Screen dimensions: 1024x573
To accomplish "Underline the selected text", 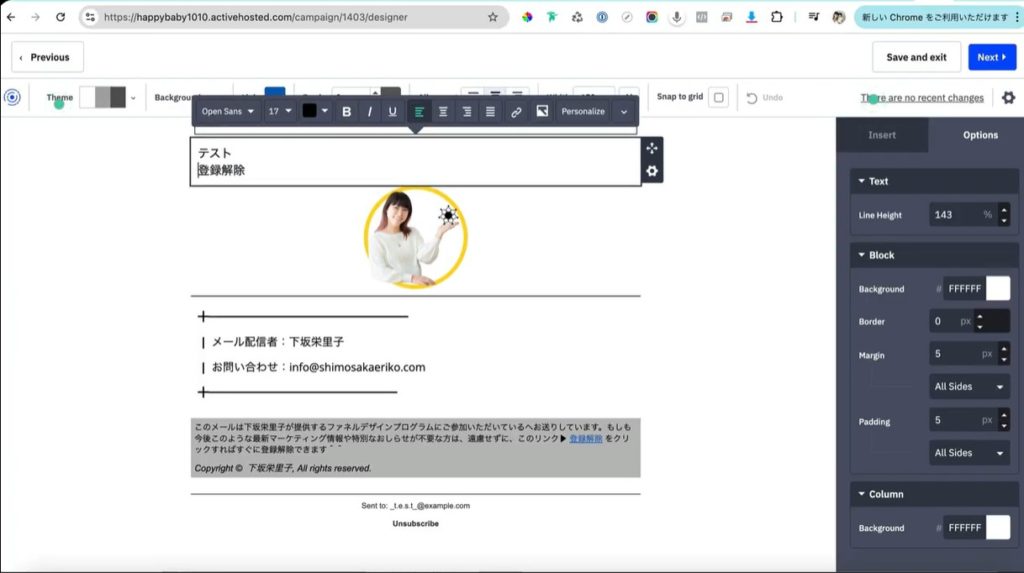I will pos(392,112).
